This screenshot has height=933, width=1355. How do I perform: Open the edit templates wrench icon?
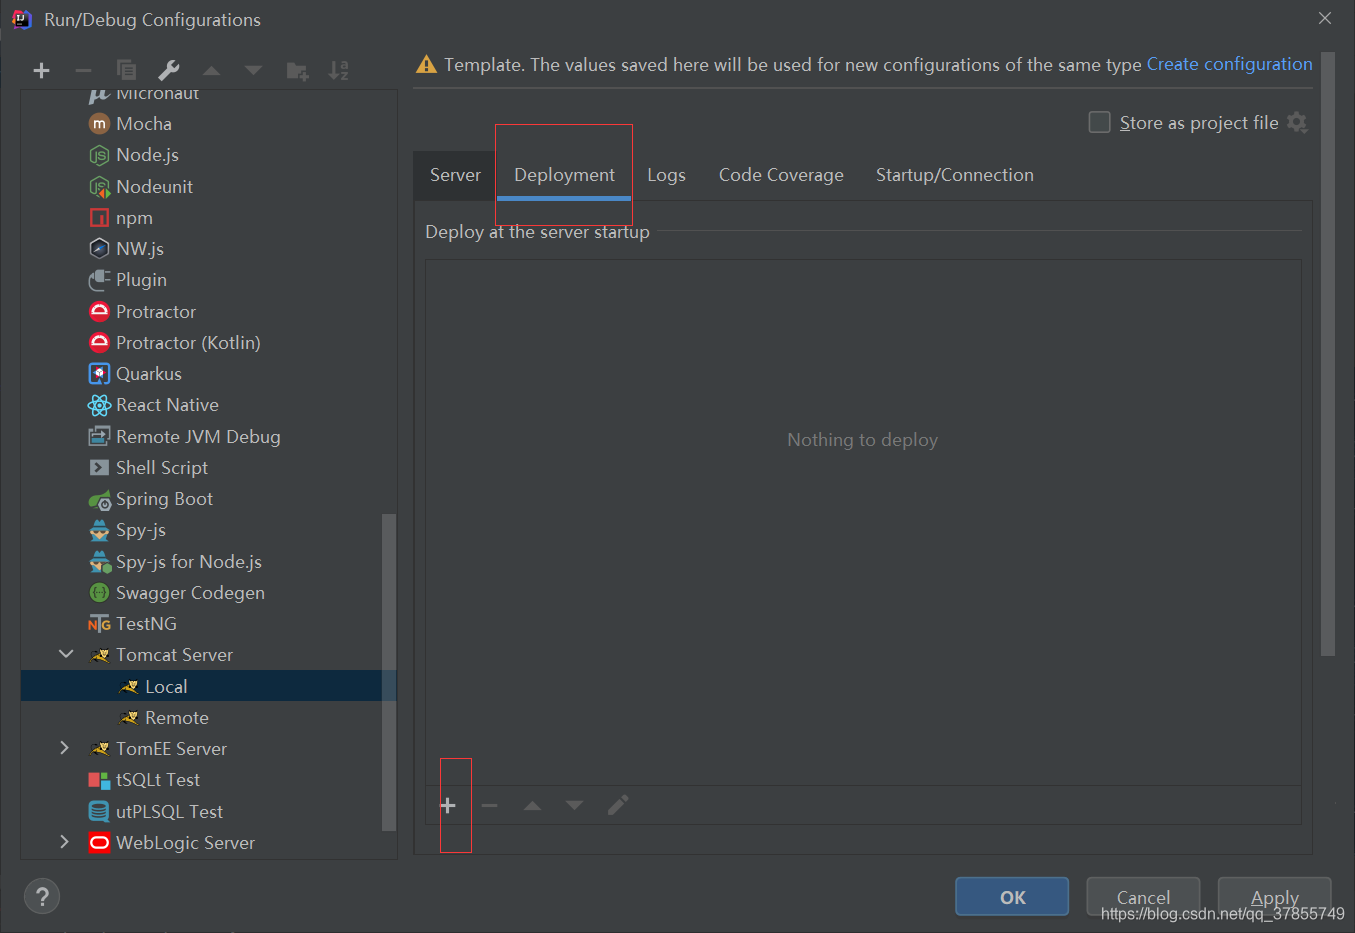pyautogui.click(x=169, y=70)
